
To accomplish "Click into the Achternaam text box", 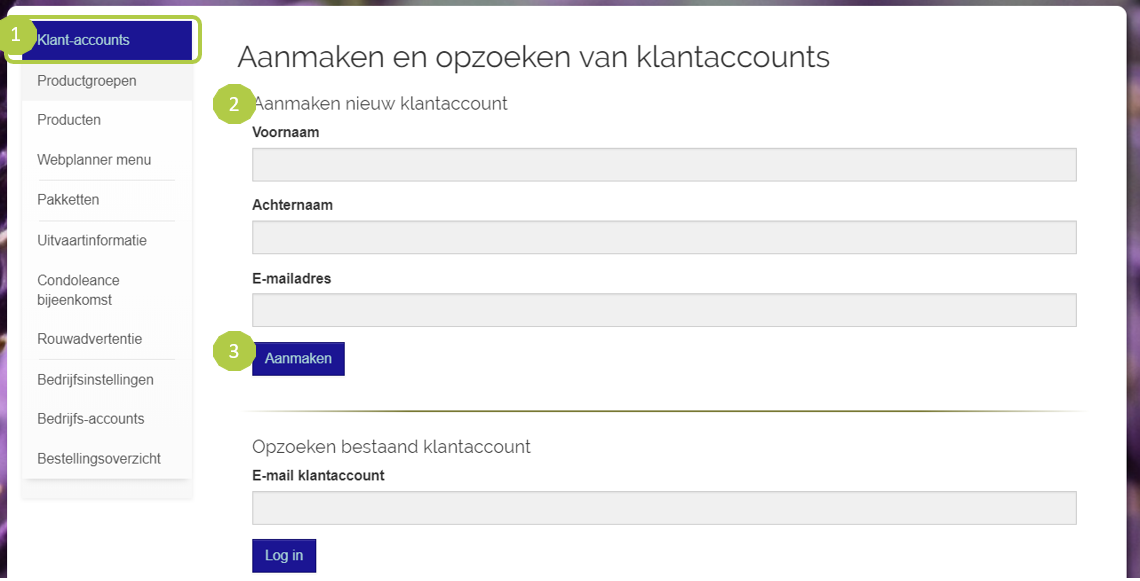I will point(664,238).
